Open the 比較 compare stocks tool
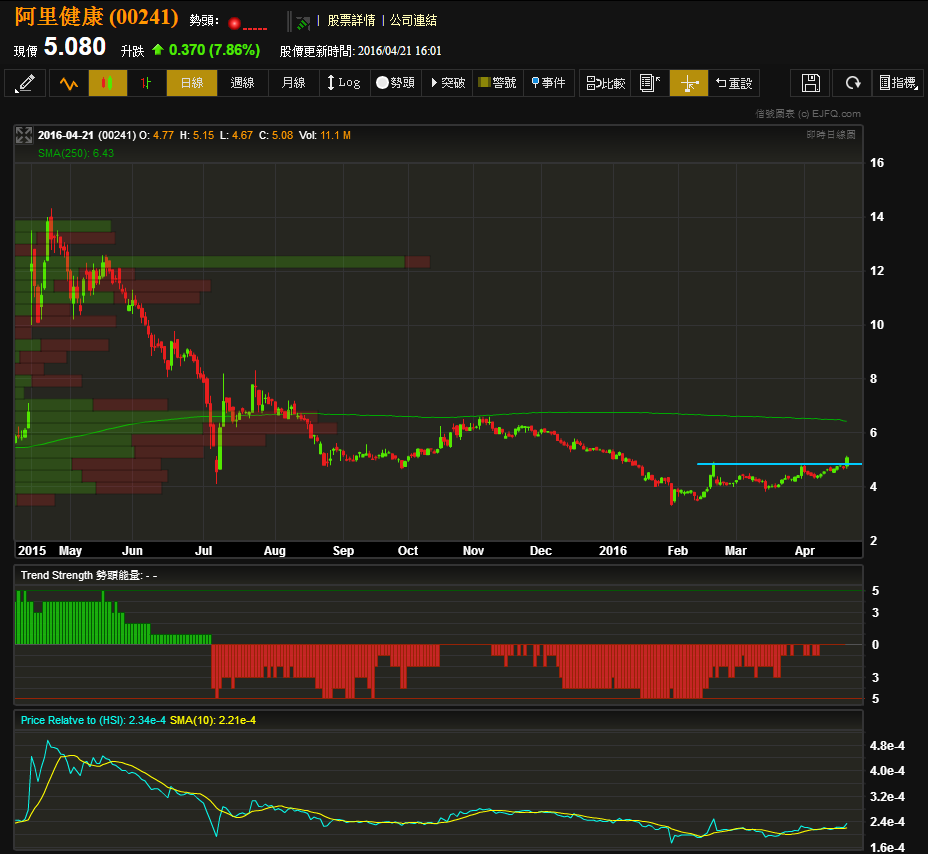 605,83
